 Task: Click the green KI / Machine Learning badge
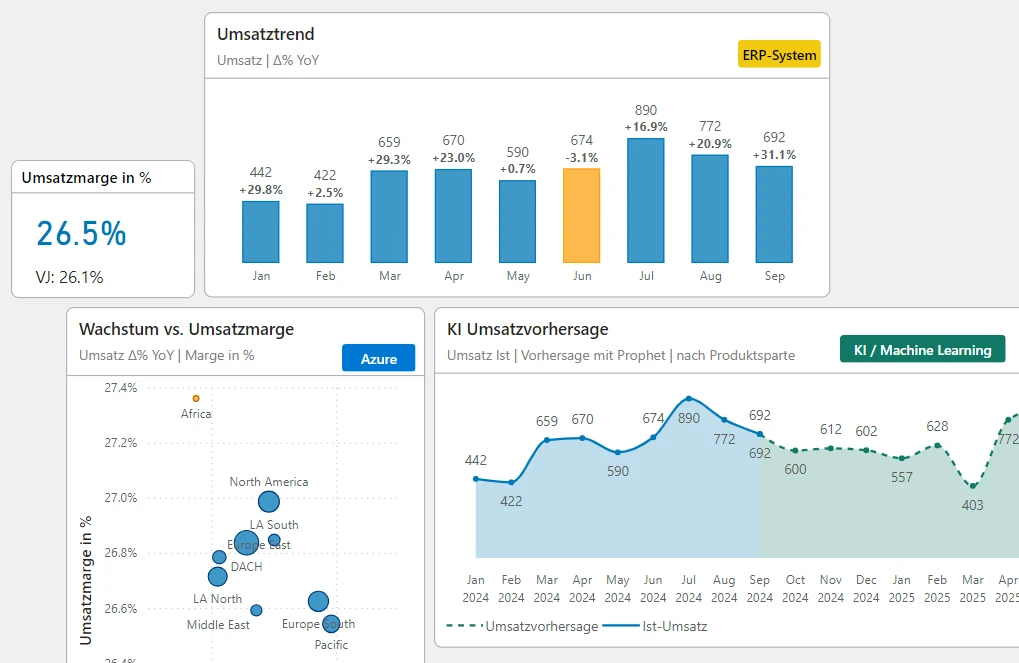pos(922,350)
